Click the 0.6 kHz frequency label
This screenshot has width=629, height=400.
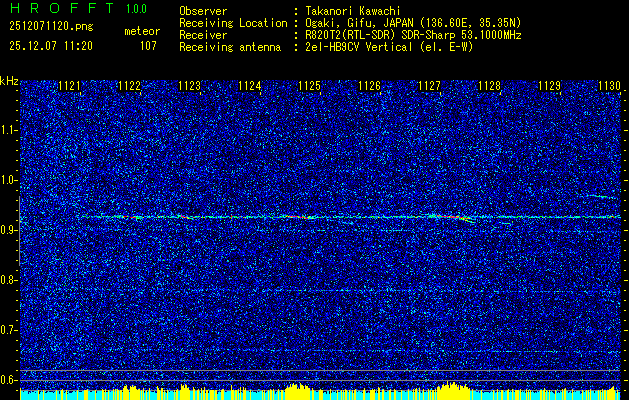[x=8, y=380]
